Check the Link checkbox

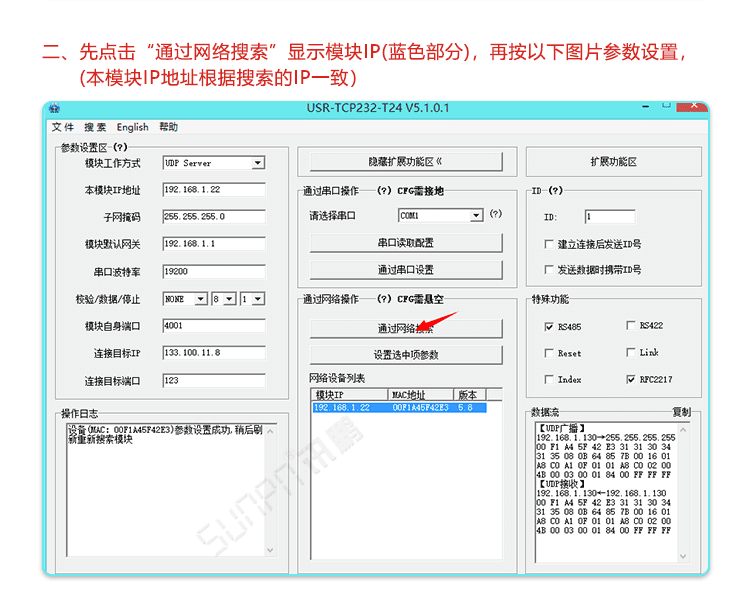pos(631,352)
